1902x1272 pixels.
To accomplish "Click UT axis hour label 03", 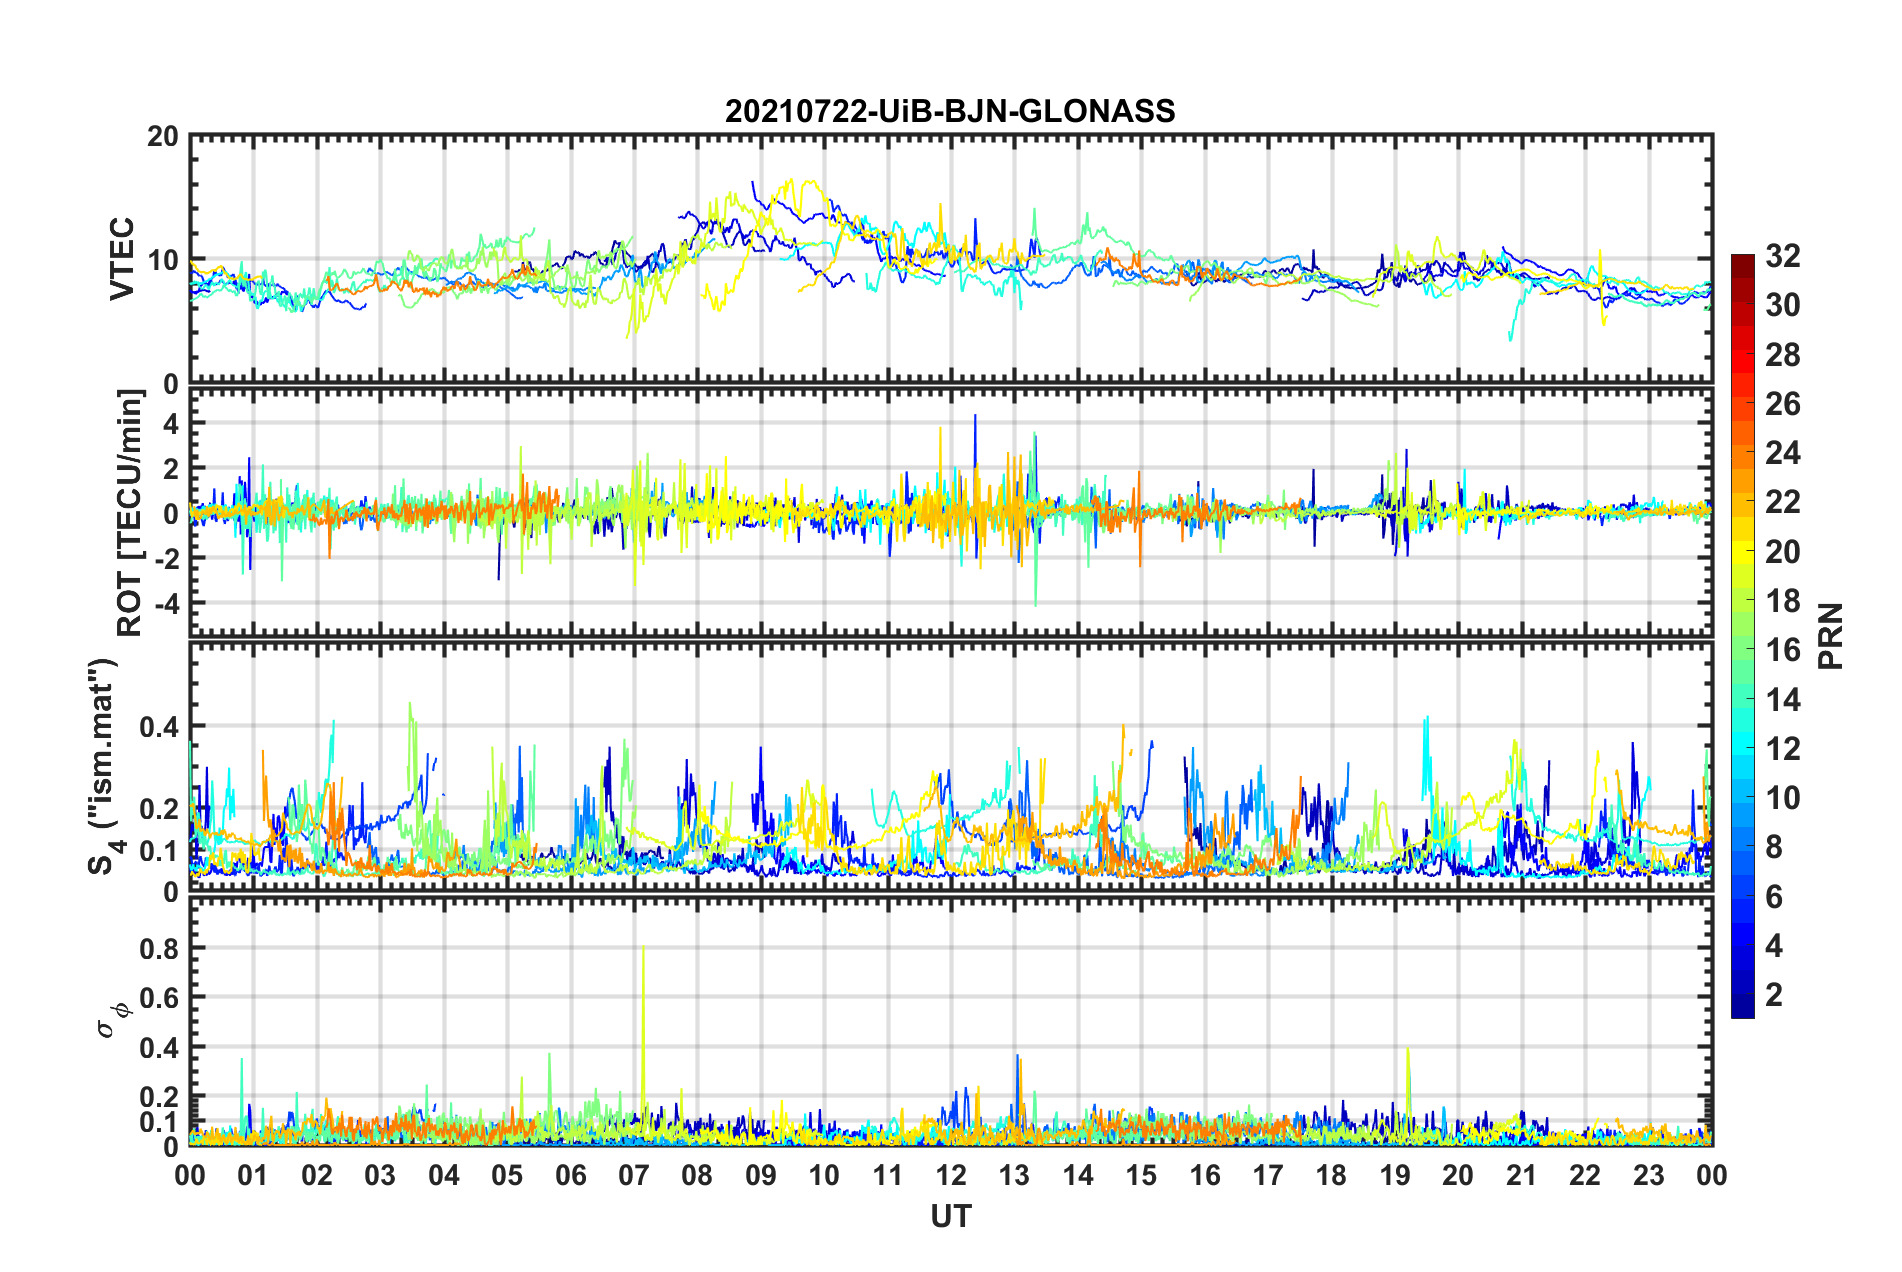I will pos(380,1175).
